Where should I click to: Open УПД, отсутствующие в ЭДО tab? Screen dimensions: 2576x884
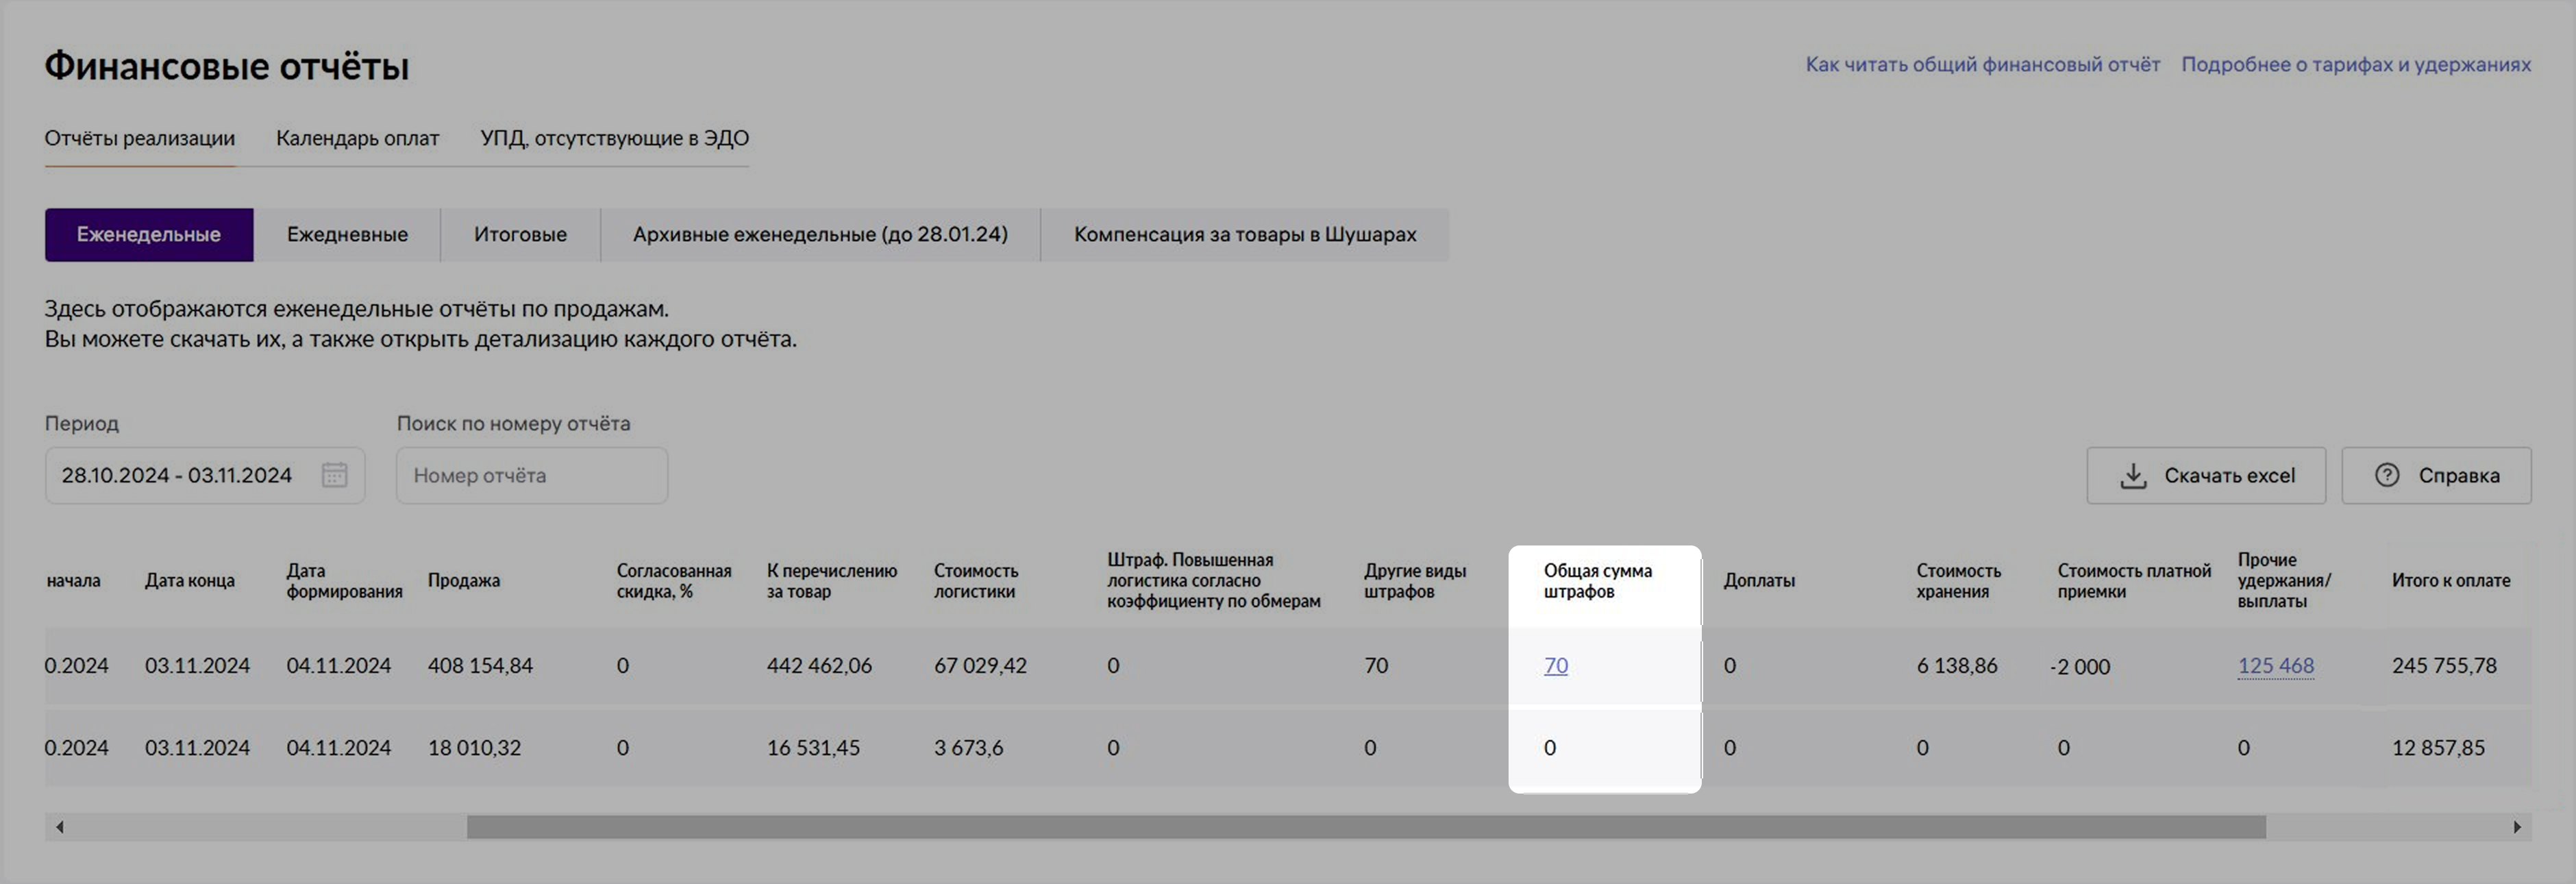[x=614, y=138]
